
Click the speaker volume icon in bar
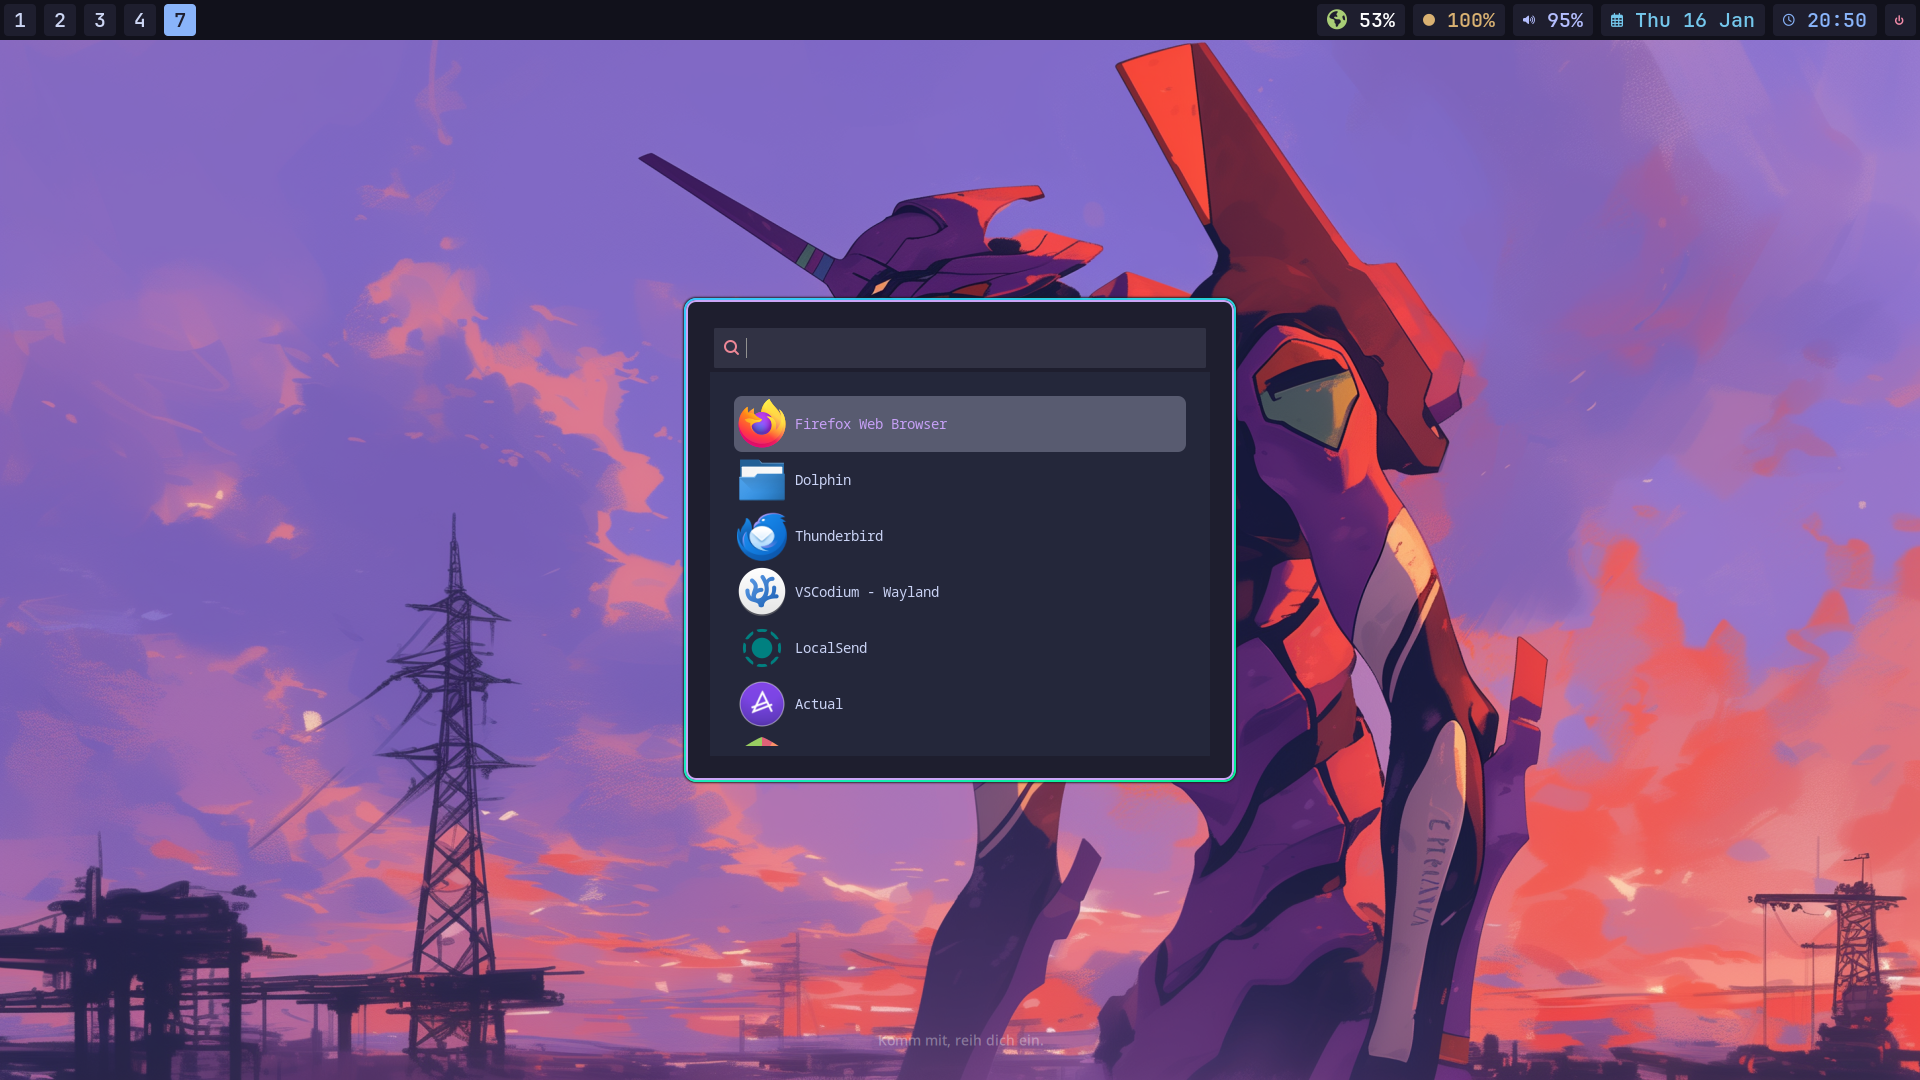click(1529, 20)
